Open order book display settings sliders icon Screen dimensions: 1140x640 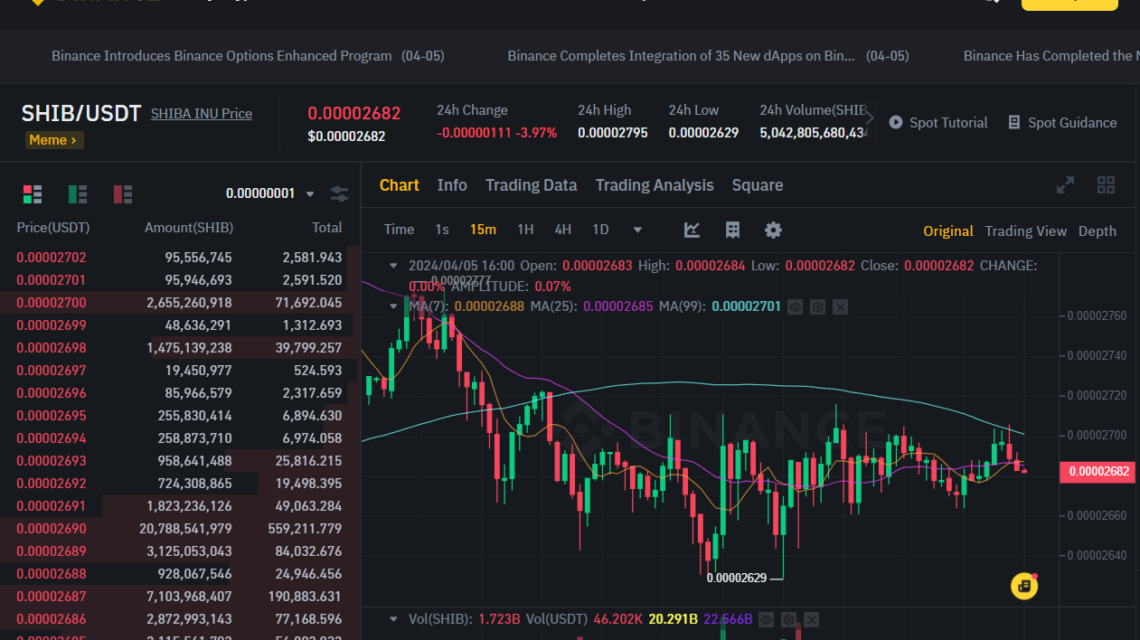tap(339, 194)
